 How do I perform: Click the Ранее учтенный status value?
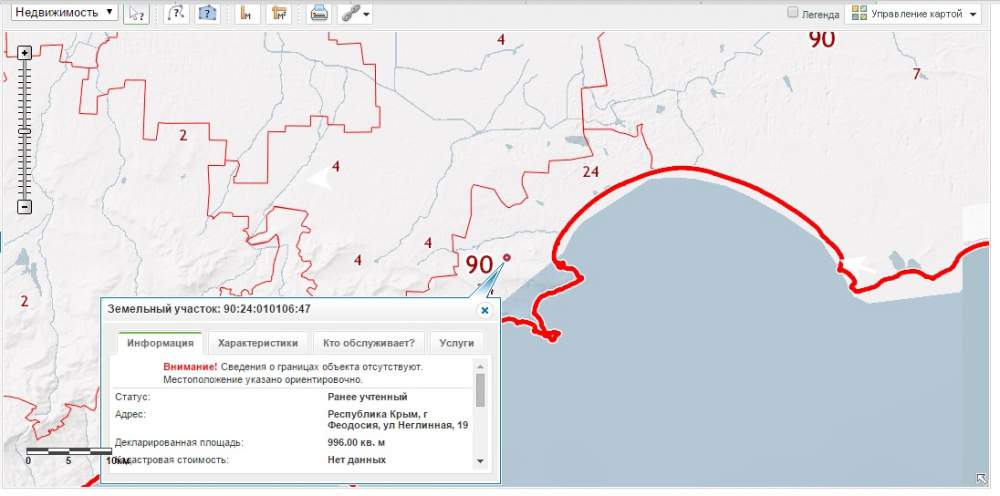pos(367,397)
